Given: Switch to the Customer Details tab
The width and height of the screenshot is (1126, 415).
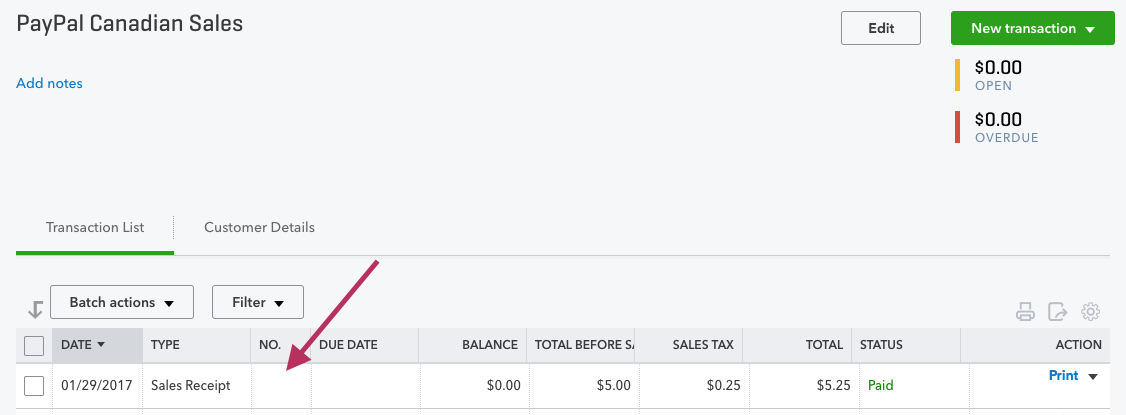Looking at the screenshot, I should tap(259, 228).
